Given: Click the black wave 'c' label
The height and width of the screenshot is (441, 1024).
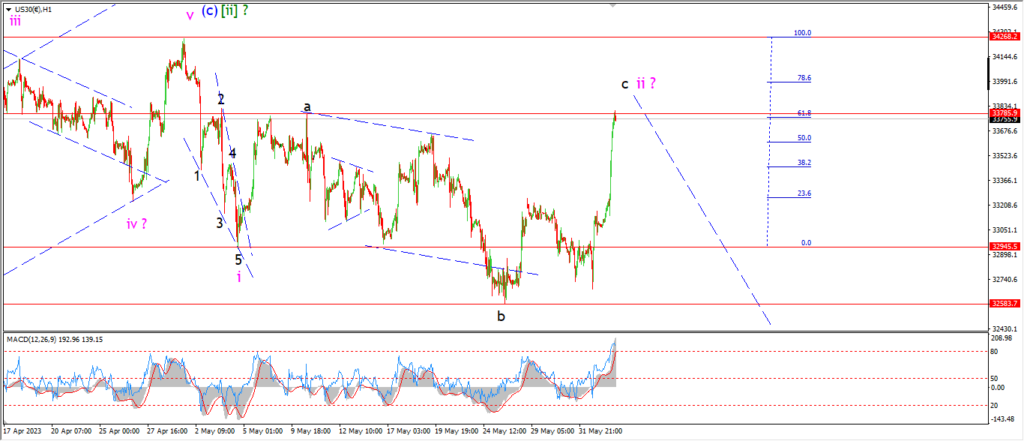Looking at the screenshot, I should (625, 84).
